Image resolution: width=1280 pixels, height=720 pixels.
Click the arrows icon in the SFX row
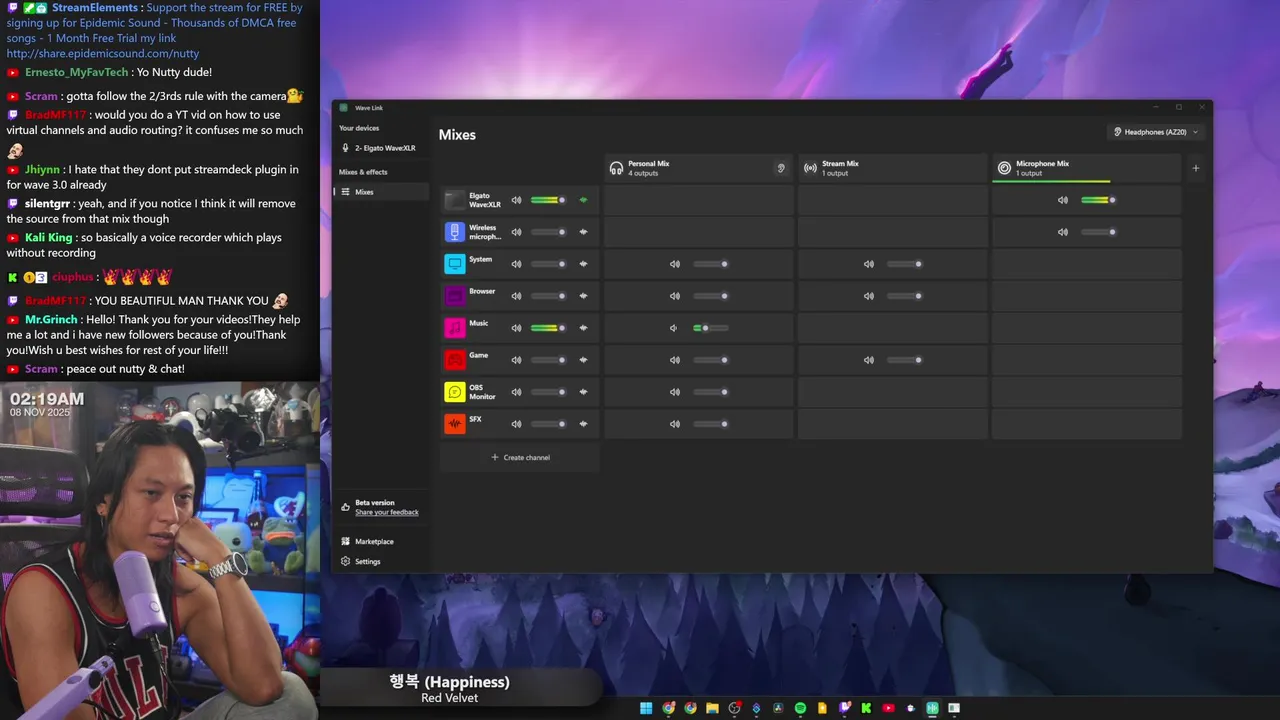point(583,424)
